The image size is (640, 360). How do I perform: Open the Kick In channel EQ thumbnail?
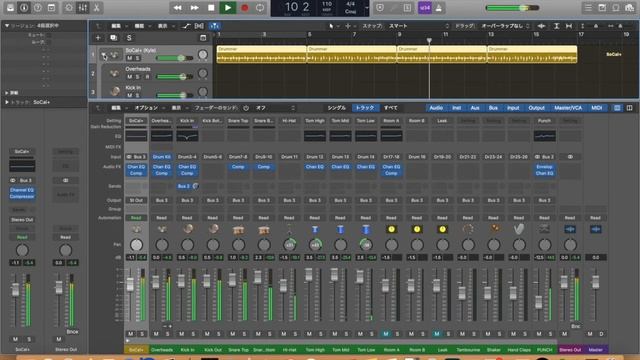187,136
